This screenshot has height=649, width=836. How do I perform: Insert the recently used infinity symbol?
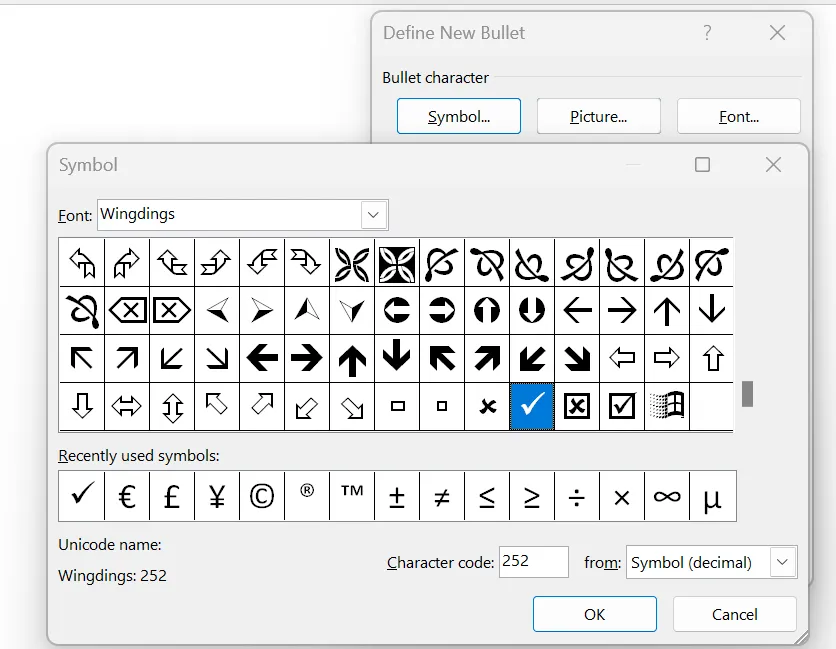[x=667, y=496]
